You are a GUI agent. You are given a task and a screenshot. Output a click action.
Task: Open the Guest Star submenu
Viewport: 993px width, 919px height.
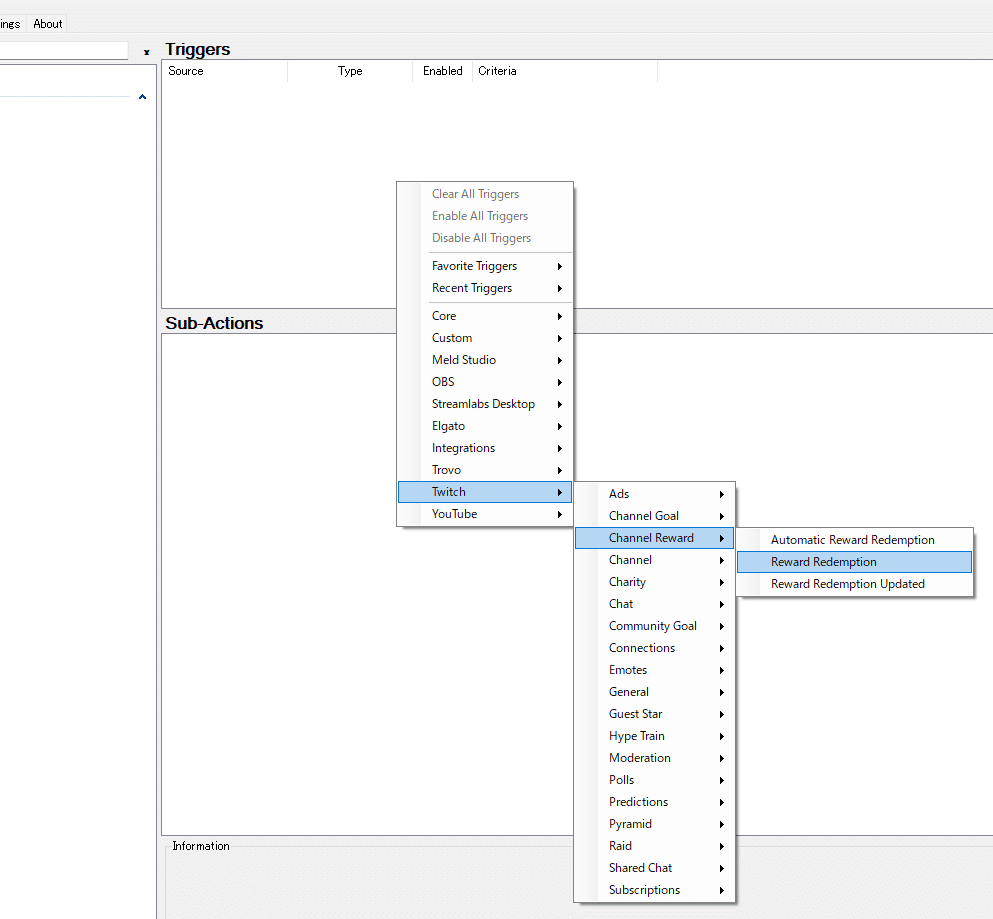click(x=654, y=714)
